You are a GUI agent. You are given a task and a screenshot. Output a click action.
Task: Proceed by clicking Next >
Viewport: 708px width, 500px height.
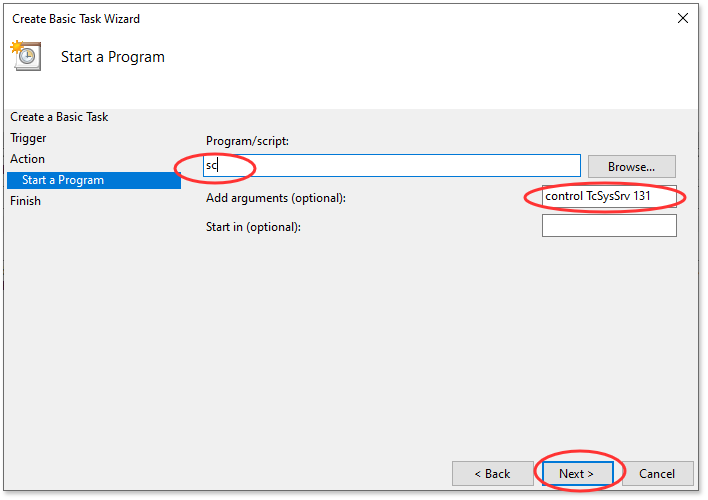[x=576, y=473]
